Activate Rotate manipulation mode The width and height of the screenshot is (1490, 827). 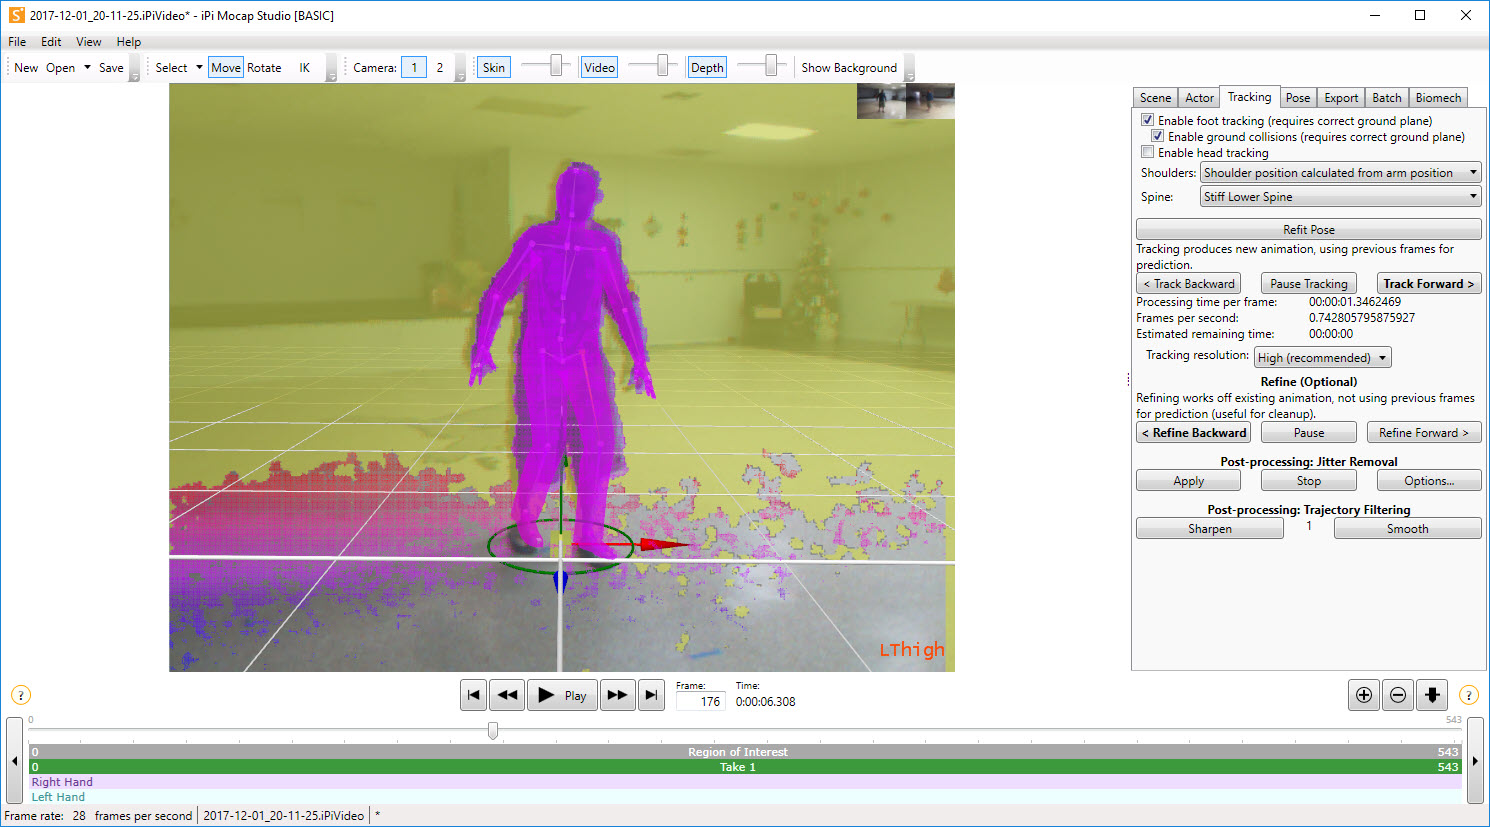(x=264, y=67)
